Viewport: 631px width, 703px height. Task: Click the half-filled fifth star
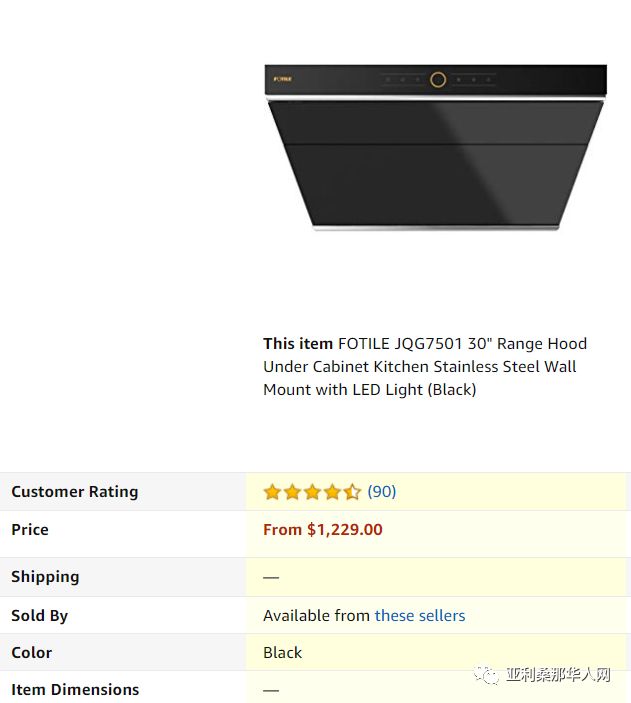352,492
